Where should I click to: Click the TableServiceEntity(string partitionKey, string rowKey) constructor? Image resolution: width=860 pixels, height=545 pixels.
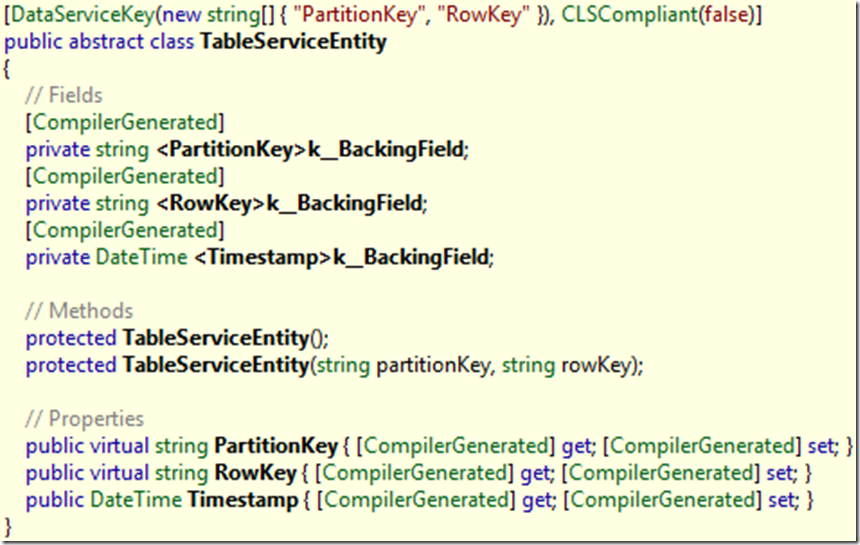pyautogui.click(x=382, y=365)
